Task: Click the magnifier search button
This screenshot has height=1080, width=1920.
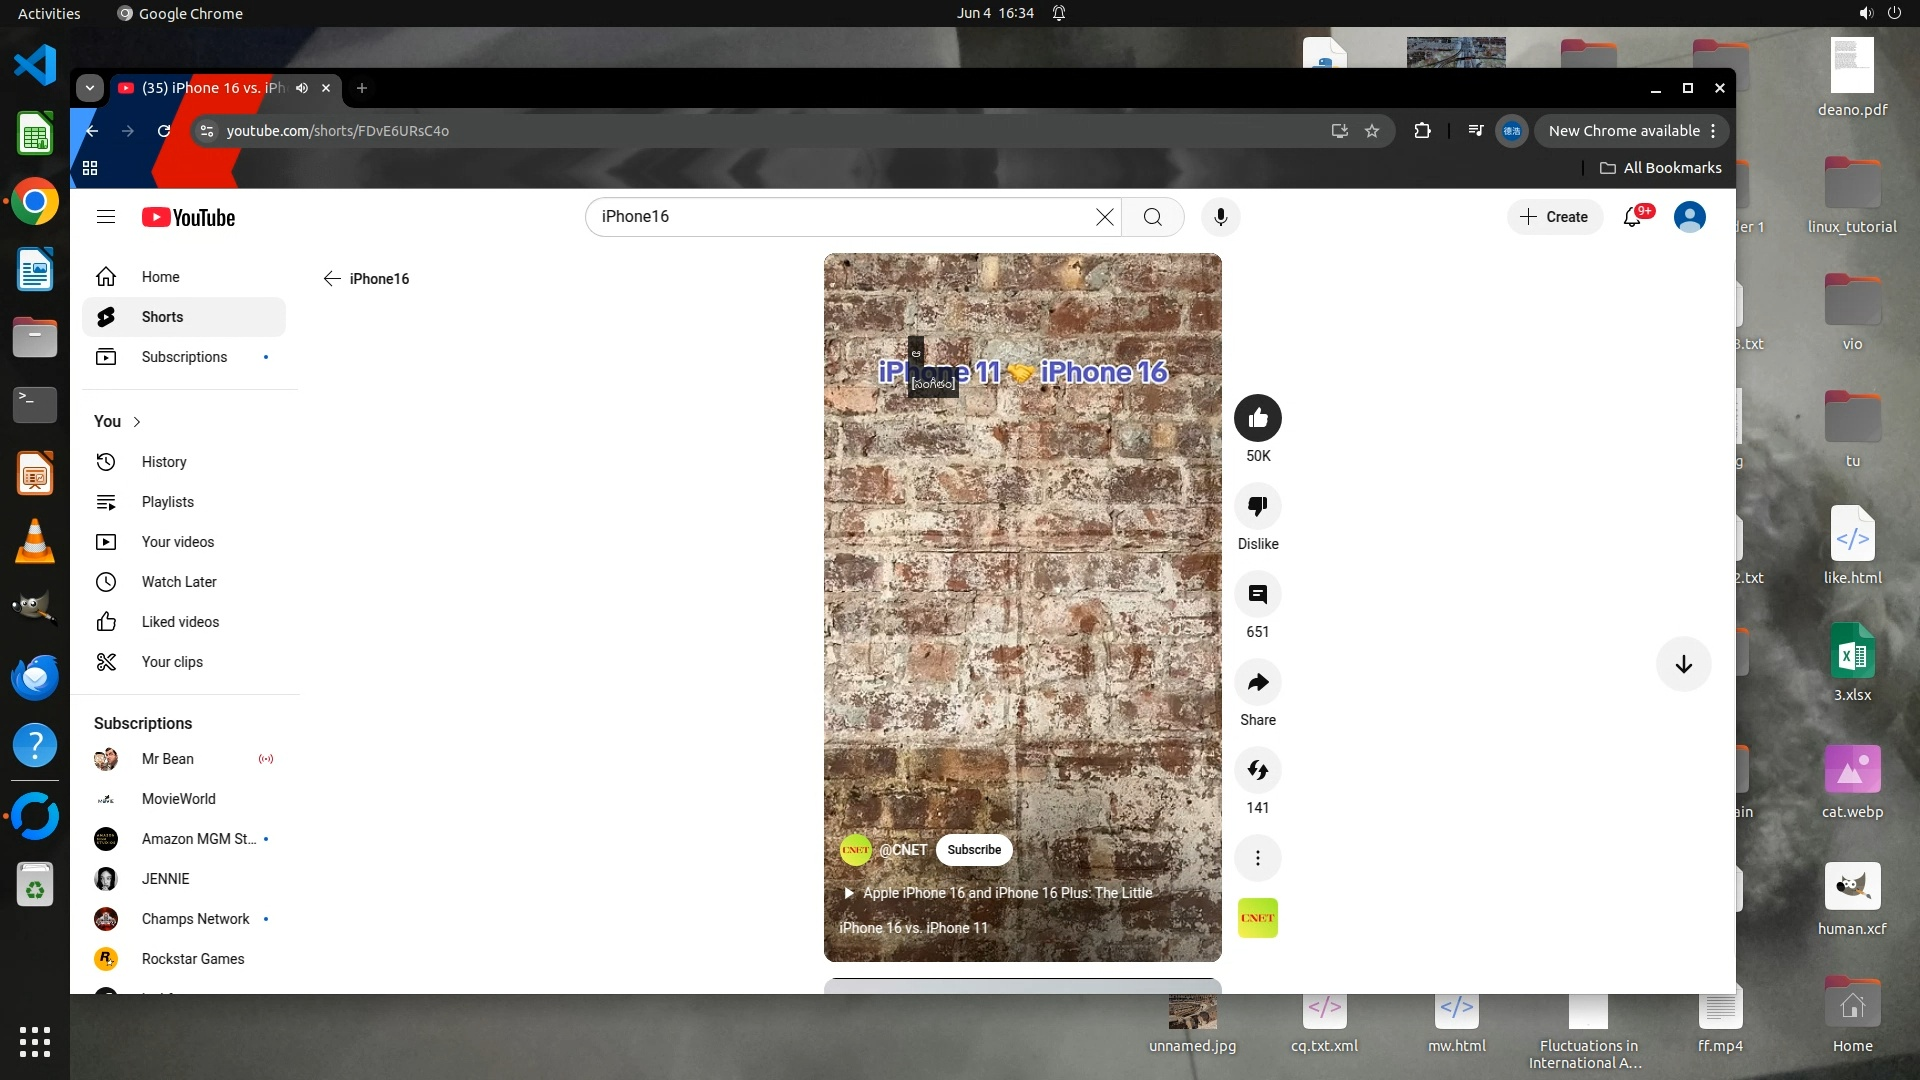Action: click(x=1152, y=217)
